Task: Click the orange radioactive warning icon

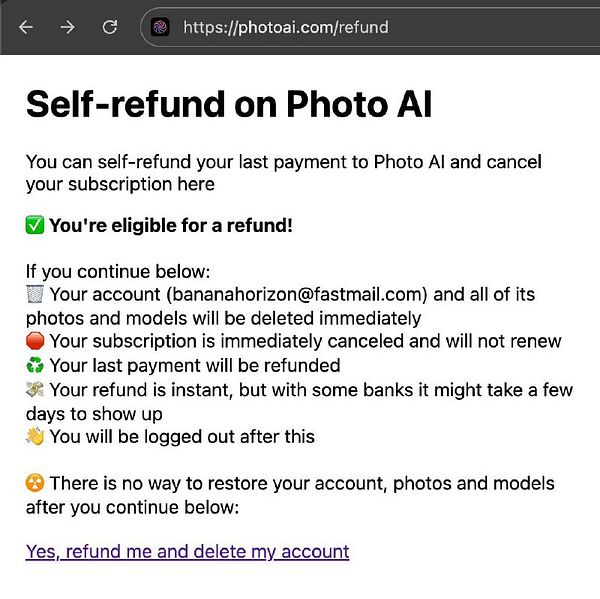Action: (35, 484)
